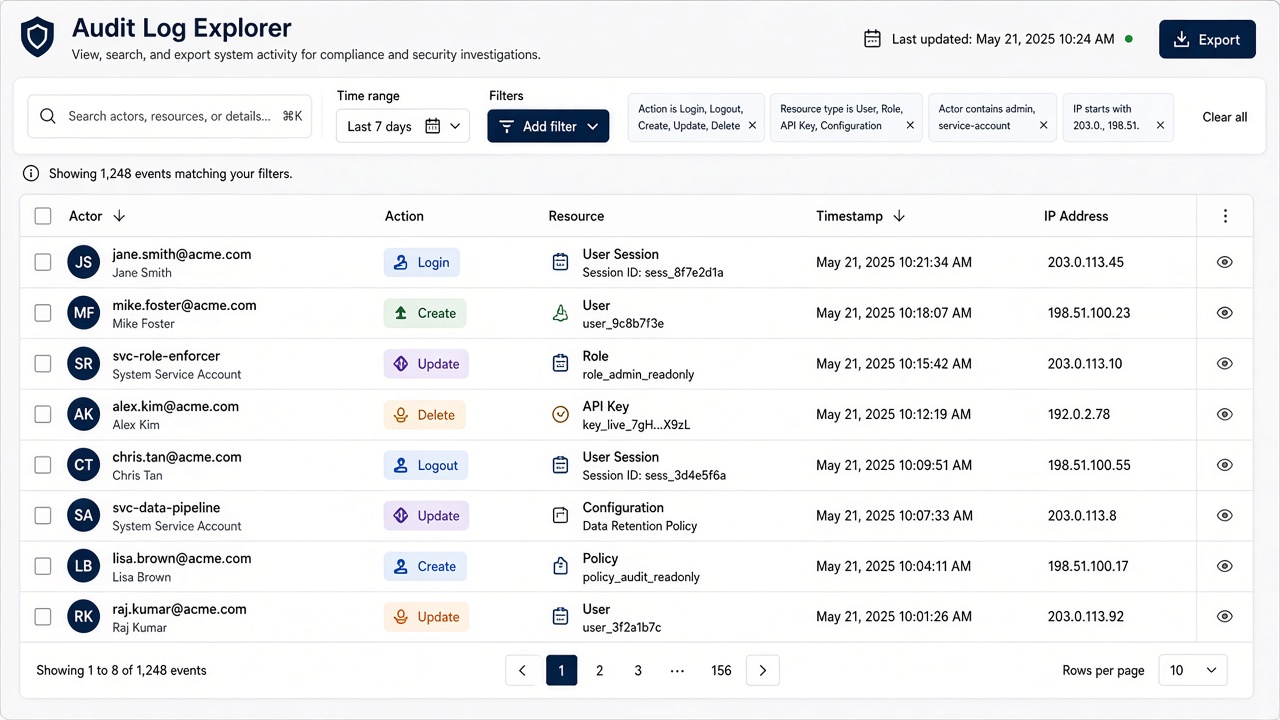This screenshot has width=1280, height=720.
Task: Click resource ID role_admin_readonly
Action: click(x=638, y=374)
